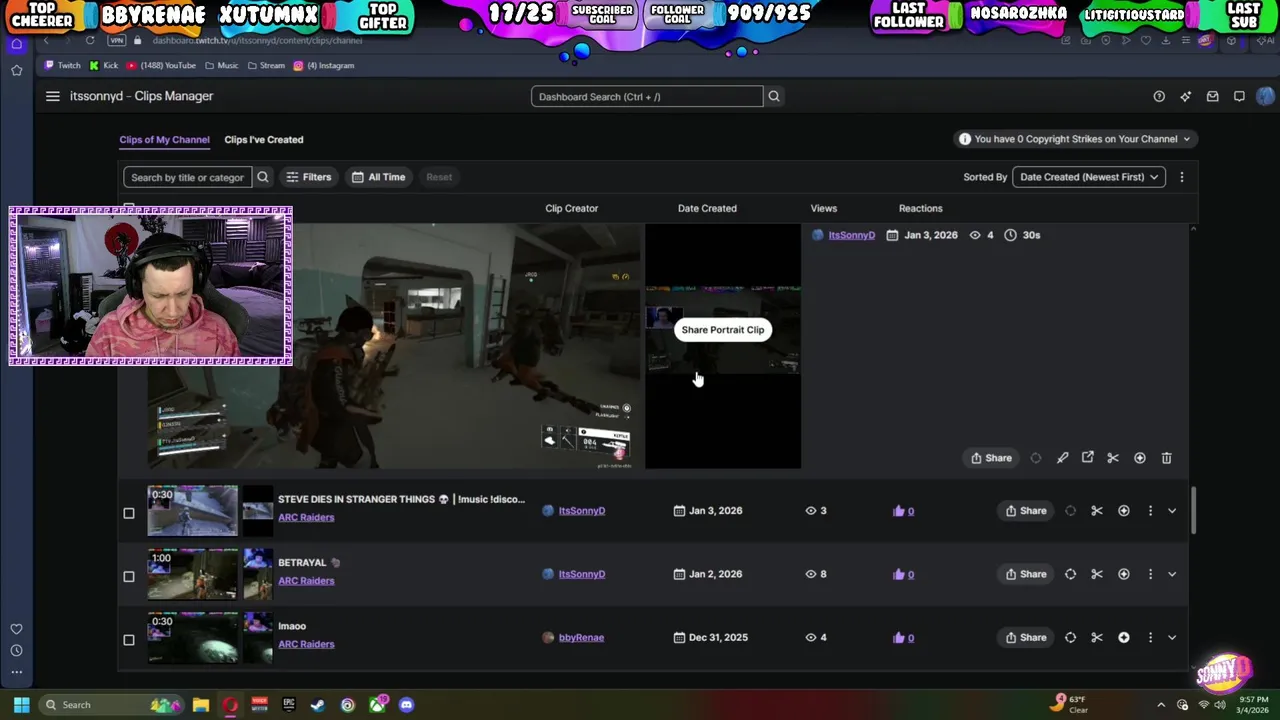Click scissors icon for Stranger Things clip
Image resolution: width=1280 pixels, height=720 pixels.
click(1097, 511)
